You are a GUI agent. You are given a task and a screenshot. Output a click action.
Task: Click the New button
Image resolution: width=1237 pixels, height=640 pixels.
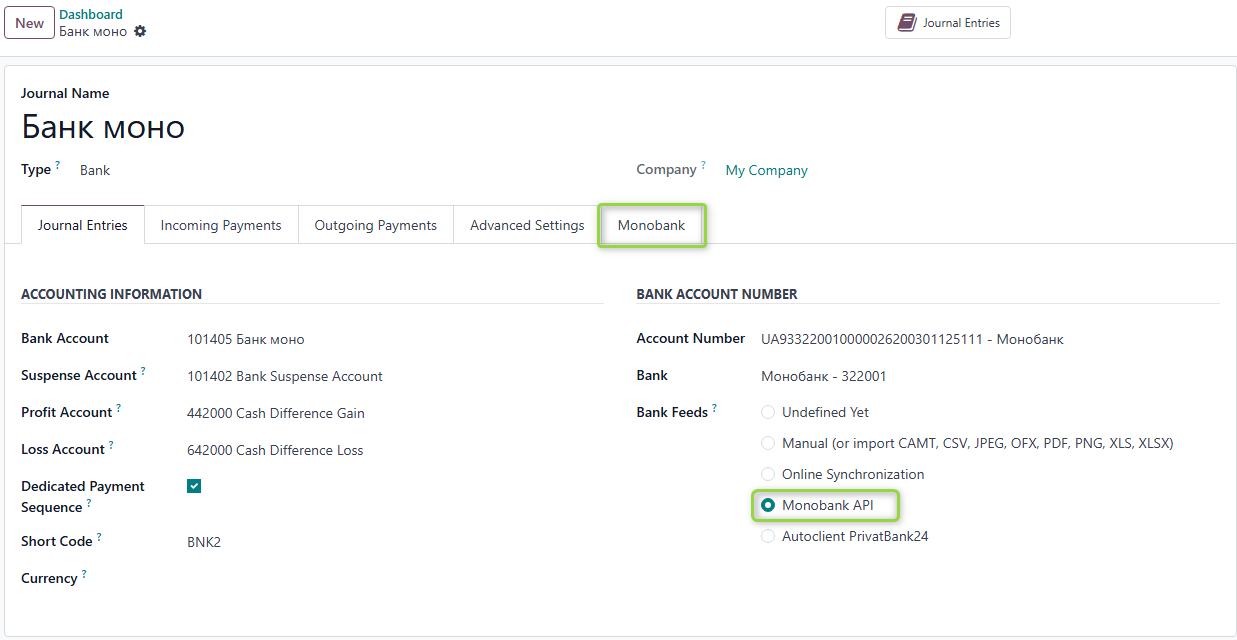pyautogui.click(x=29, y=22)
